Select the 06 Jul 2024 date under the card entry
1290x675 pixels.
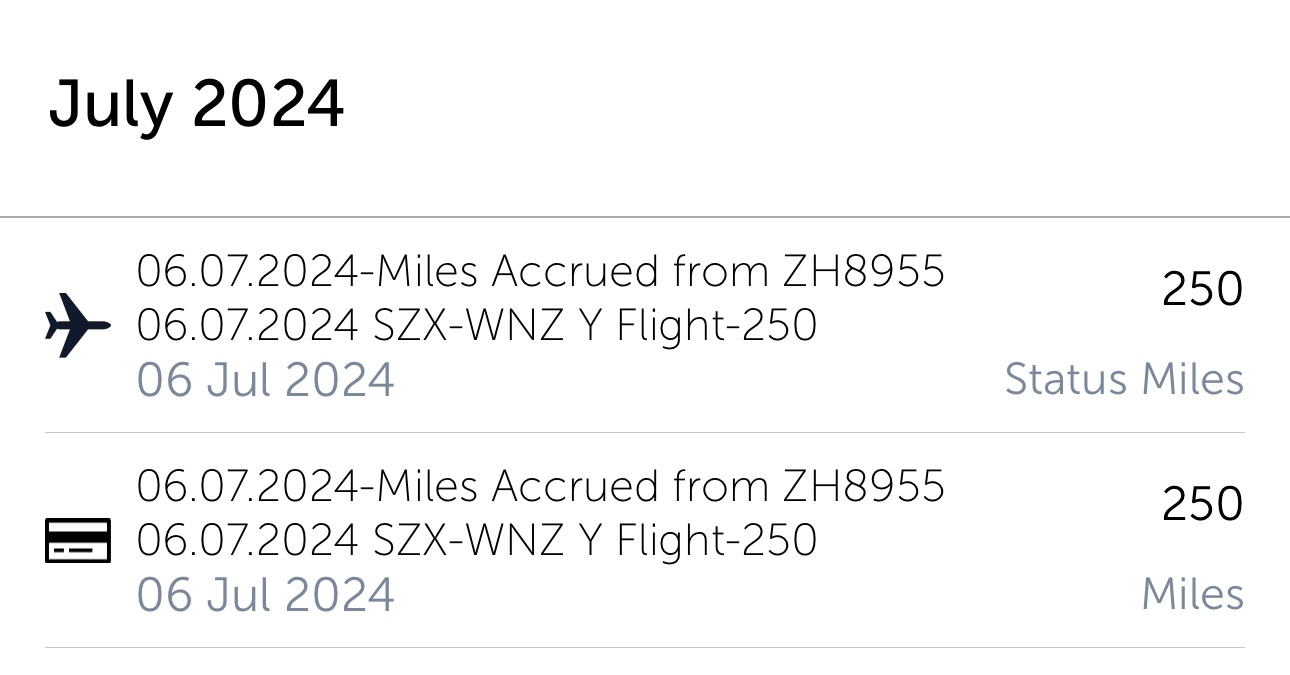click(x=265, y=594)
